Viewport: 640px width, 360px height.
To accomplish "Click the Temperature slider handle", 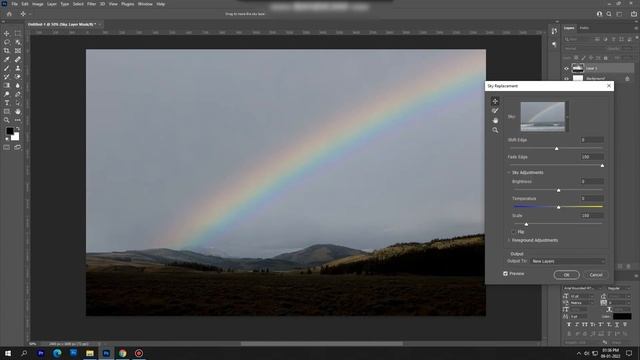I will 558,207.
